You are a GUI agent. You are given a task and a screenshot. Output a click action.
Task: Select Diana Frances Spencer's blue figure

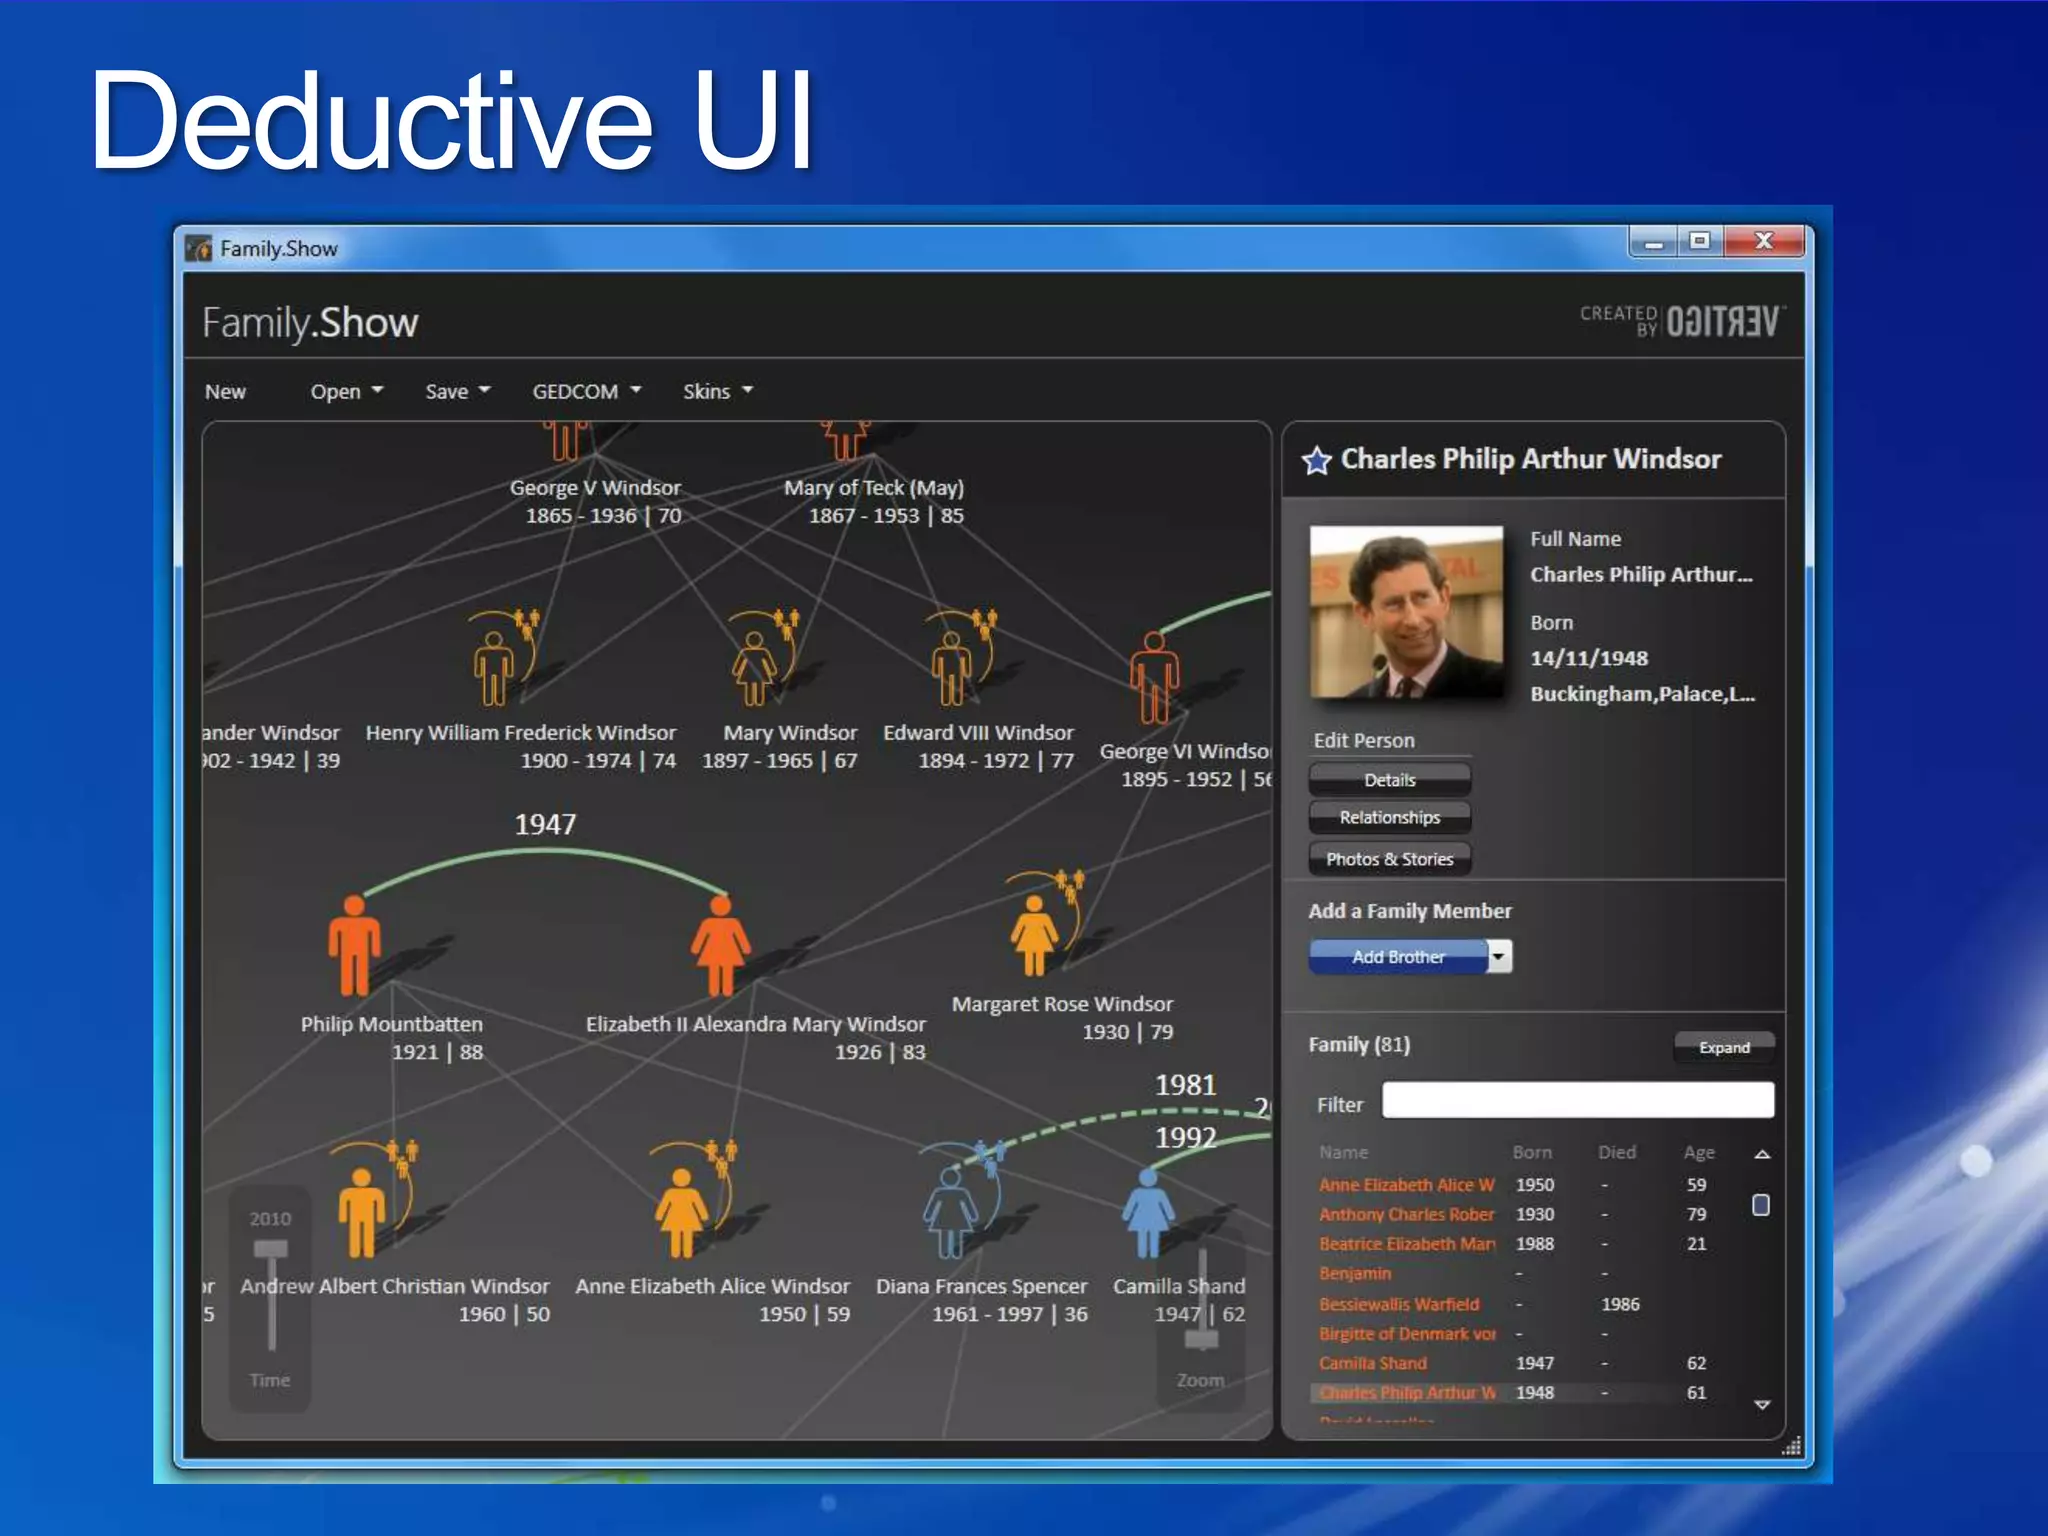click(x=950, y=1212)
